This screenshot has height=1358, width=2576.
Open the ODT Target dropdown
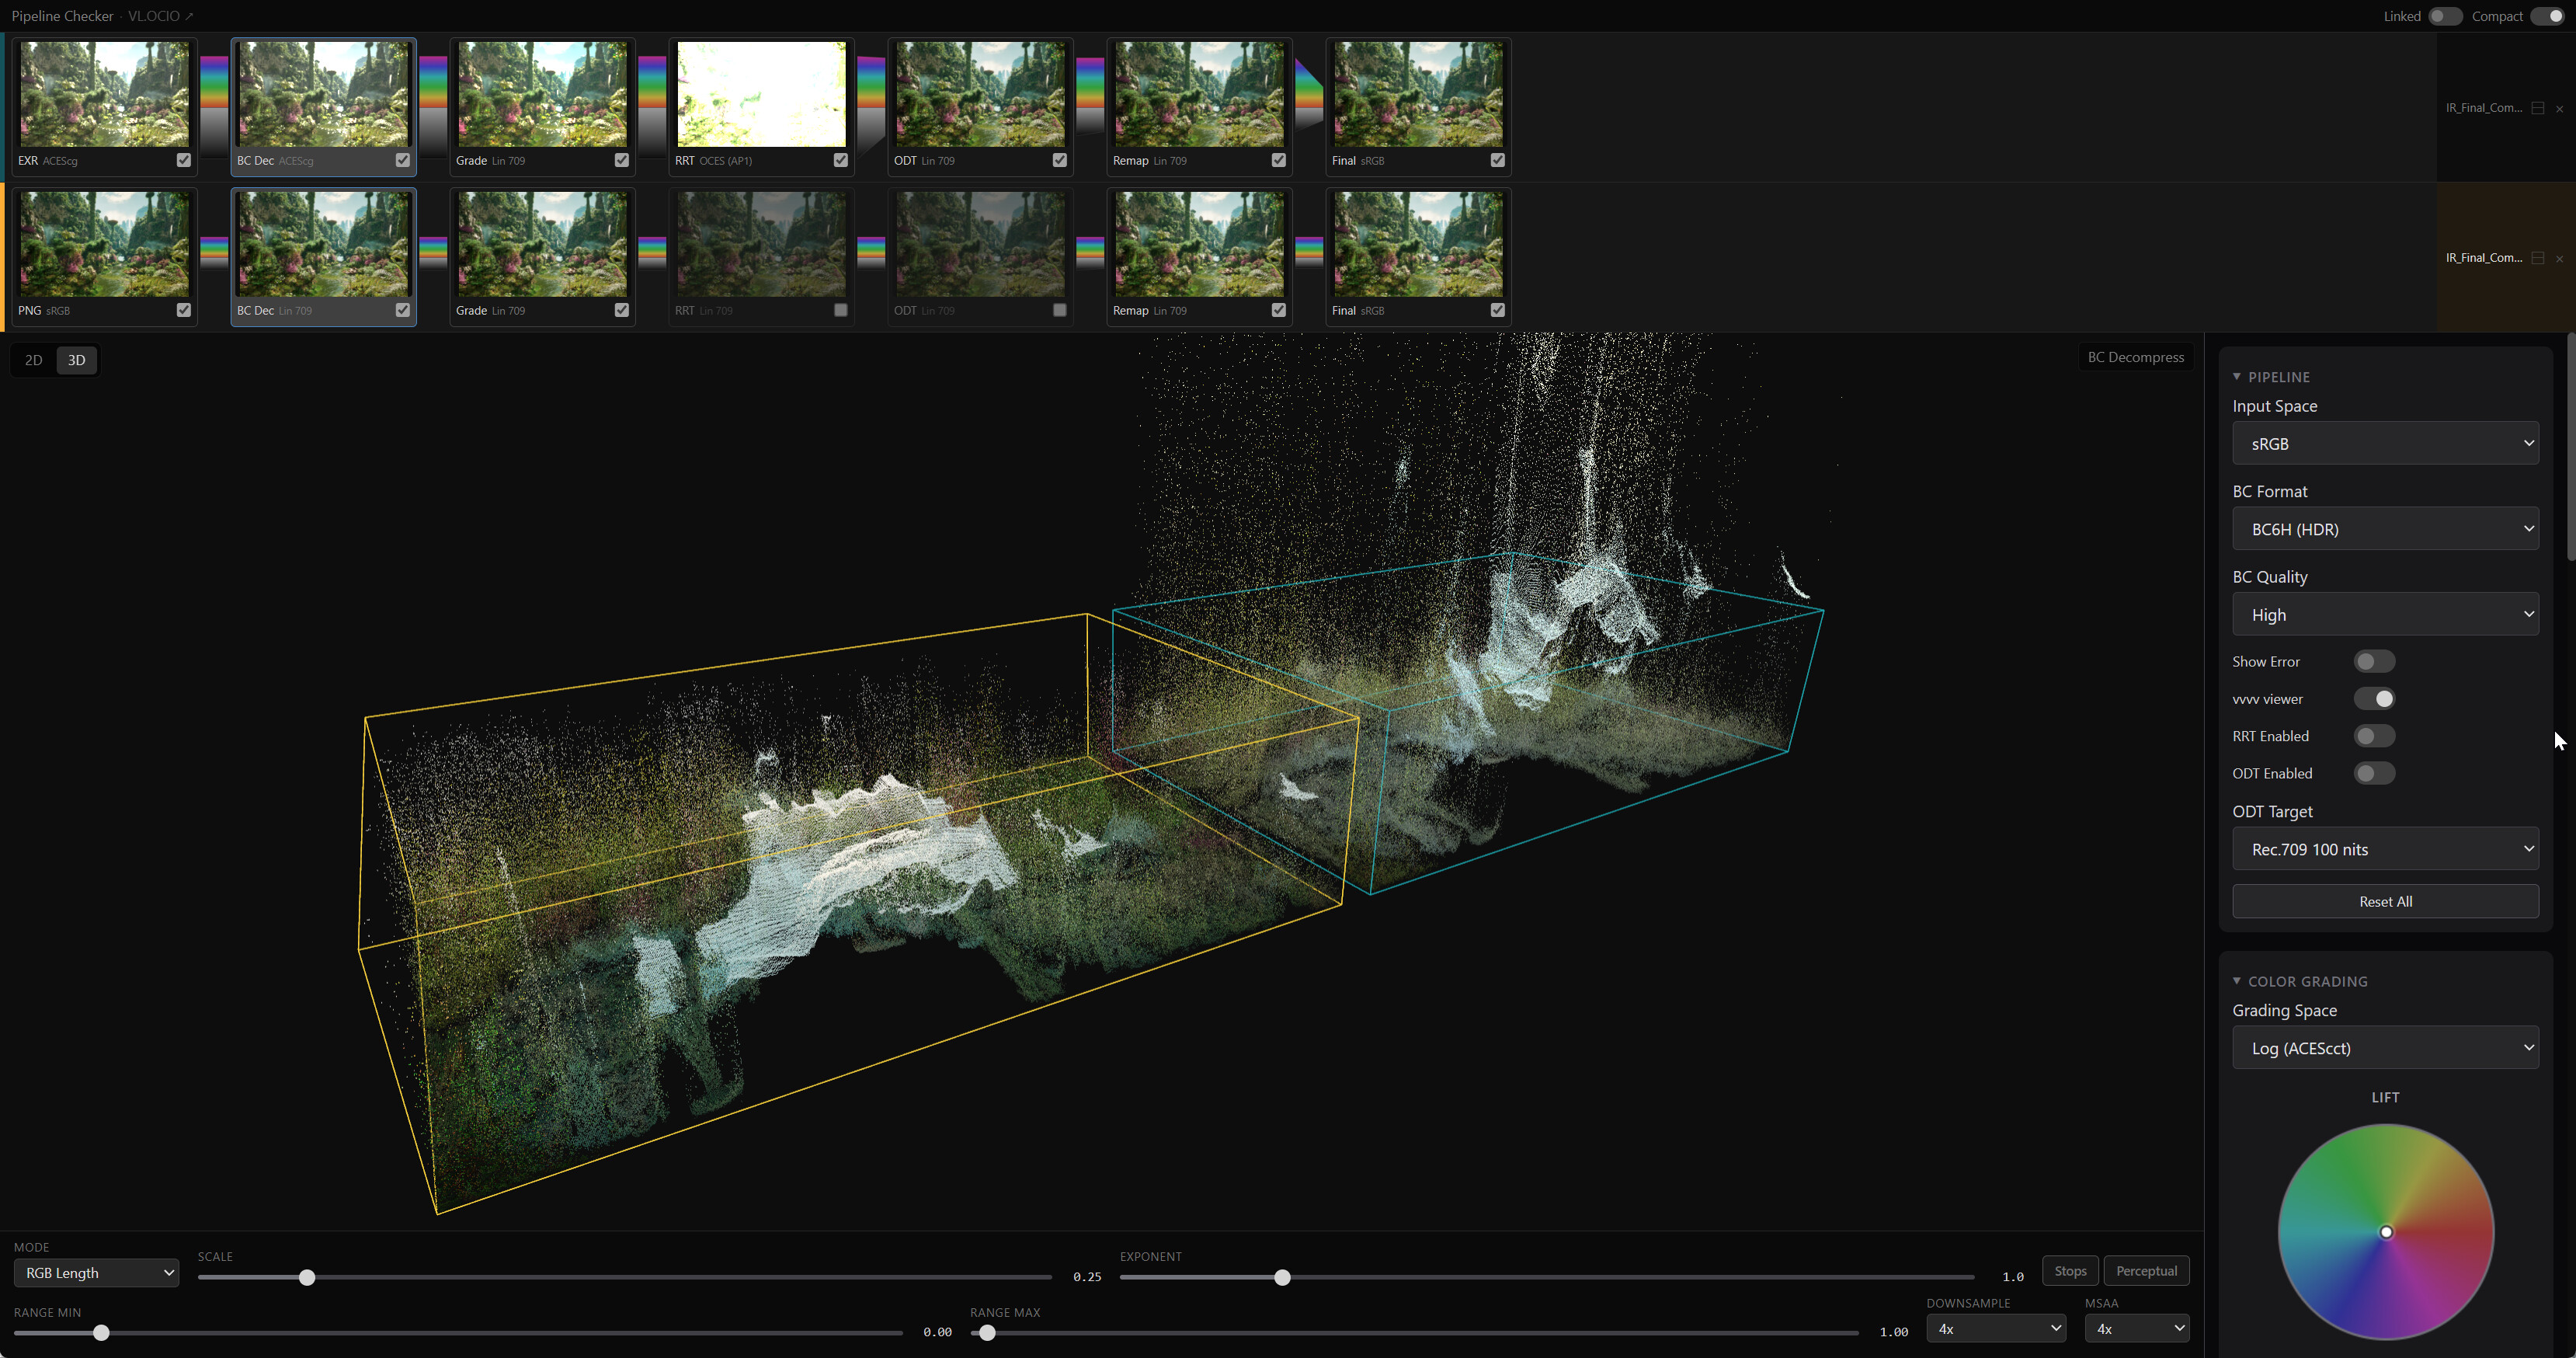tap(2385, 849)
